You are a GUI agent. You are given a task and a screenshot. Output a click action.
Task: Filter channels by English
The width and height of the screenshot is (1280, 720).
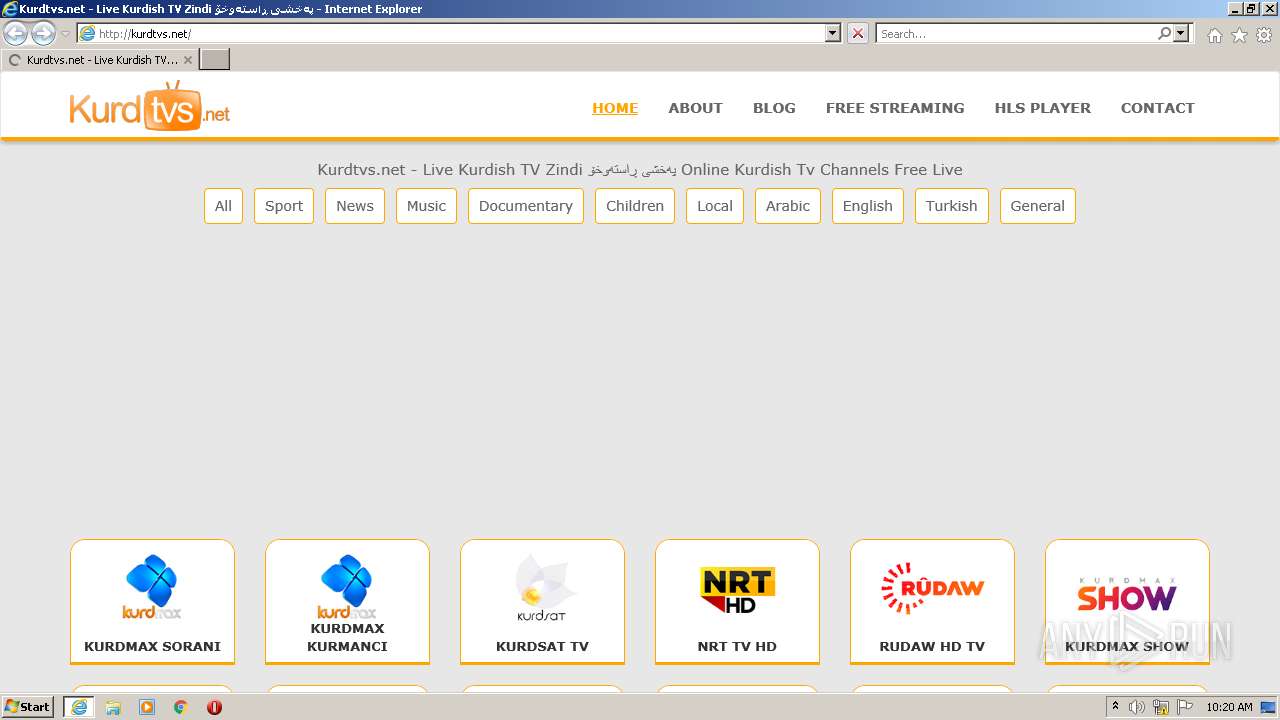coord(867,206)
